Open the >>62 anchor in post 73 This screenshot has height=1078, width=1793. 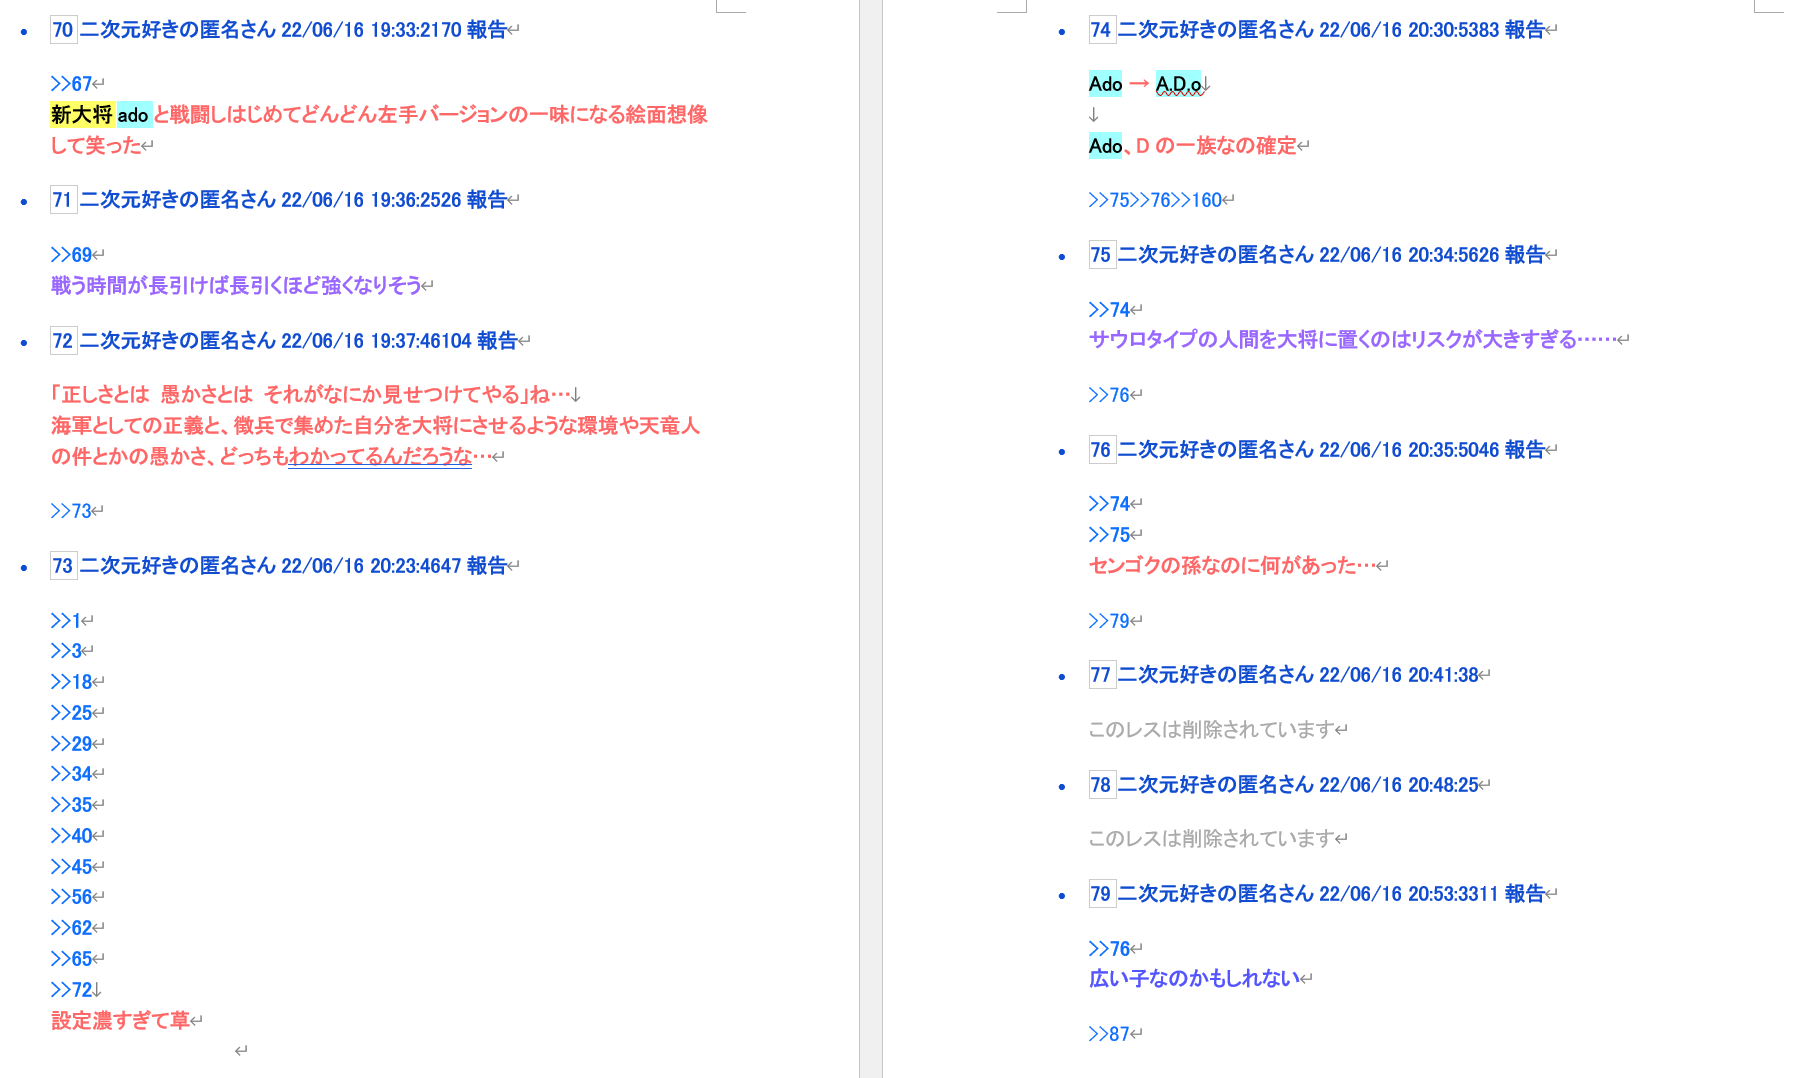coord(71,928)
